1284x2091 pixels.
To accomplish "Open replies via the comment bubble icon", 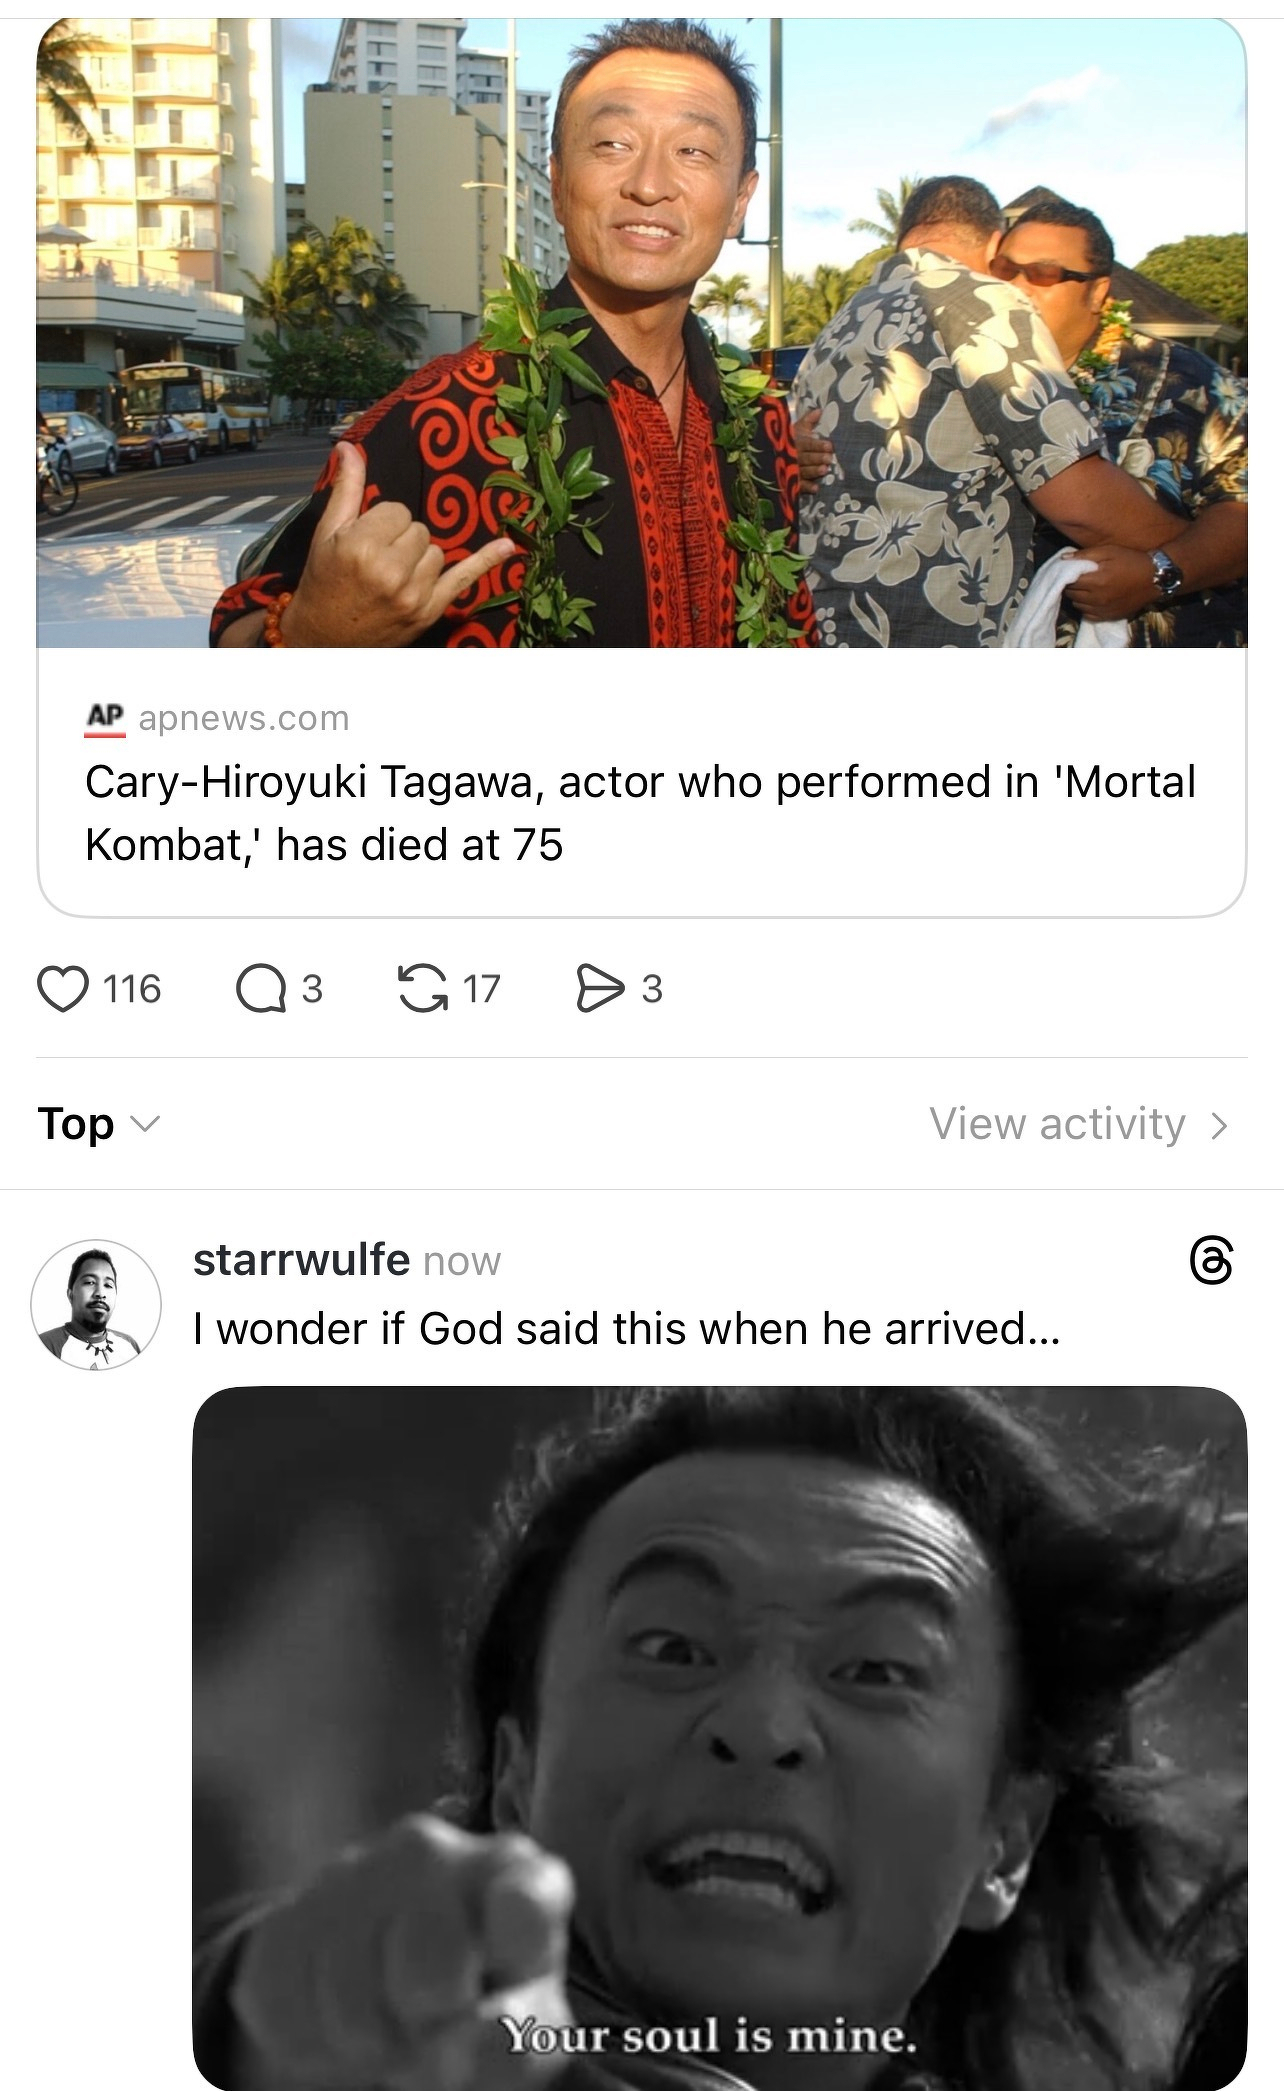I will pos(260,989).
